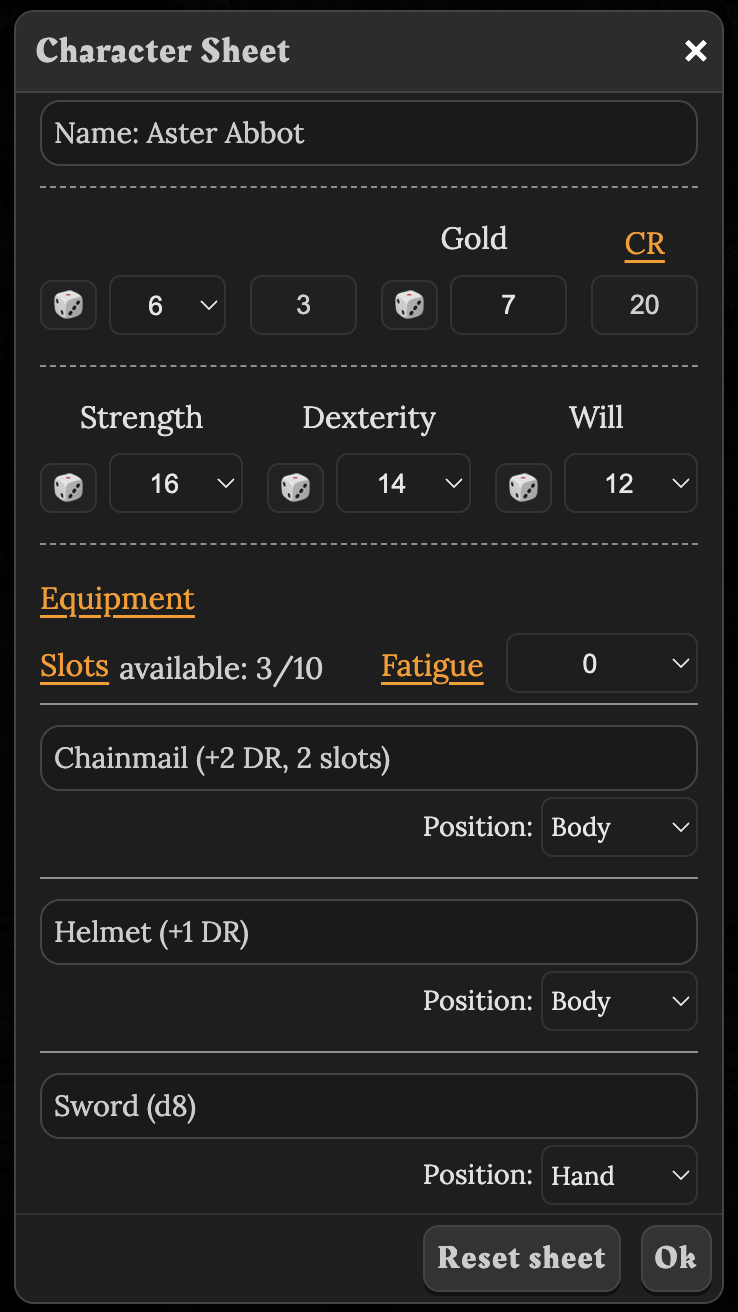Viewport: 738px width, 1312px height.
Task: Edit the Chainmail equipment entry
Action: coord(369,758)
